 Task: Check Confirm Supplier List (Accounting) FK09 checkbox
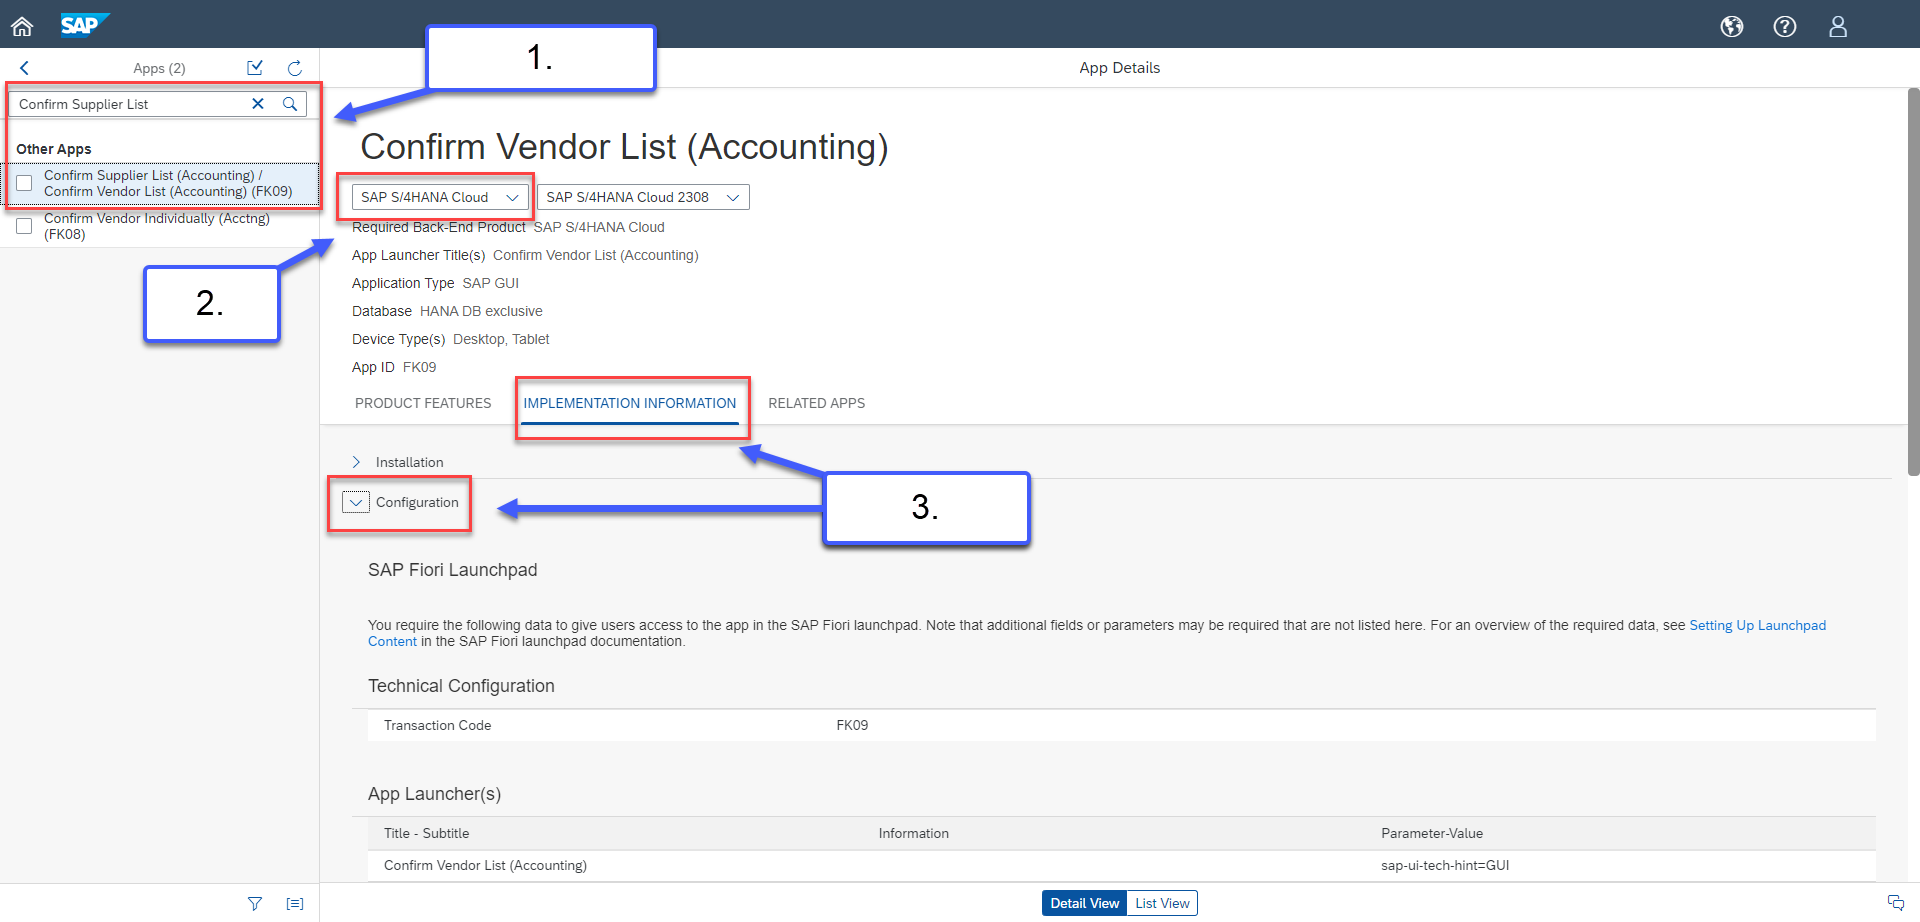tap(24, 183)
